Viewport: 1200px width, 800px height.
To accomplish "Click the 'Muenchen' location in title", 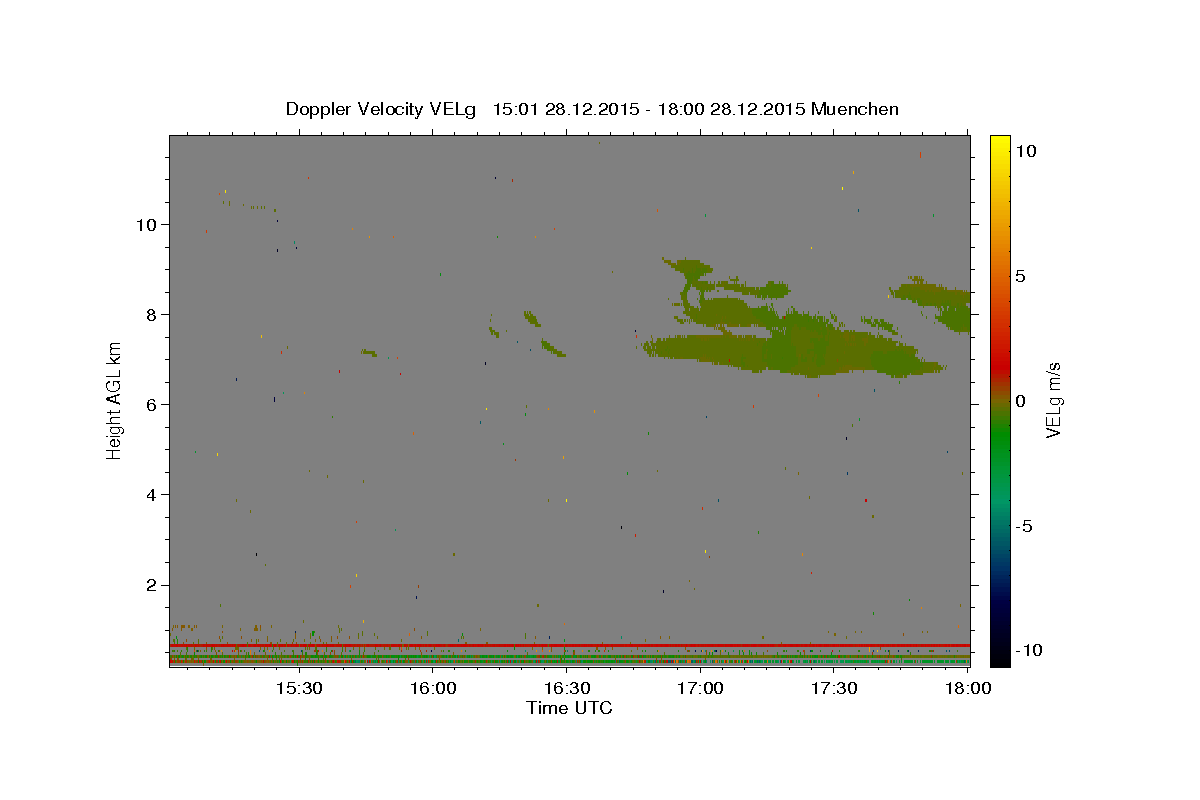I will [x=855, y=109].
